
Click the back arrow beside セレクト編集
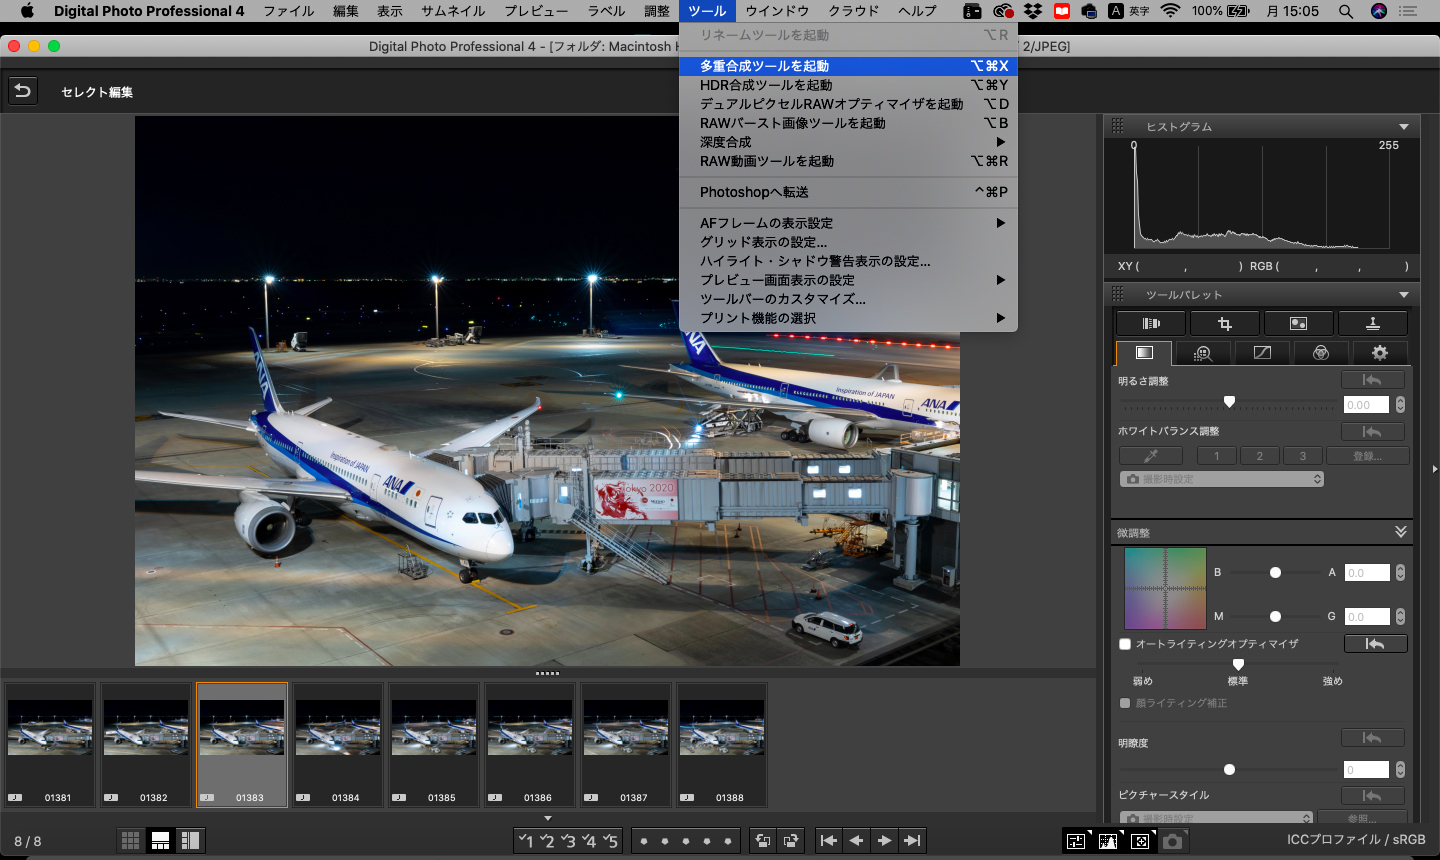point(22,91)
